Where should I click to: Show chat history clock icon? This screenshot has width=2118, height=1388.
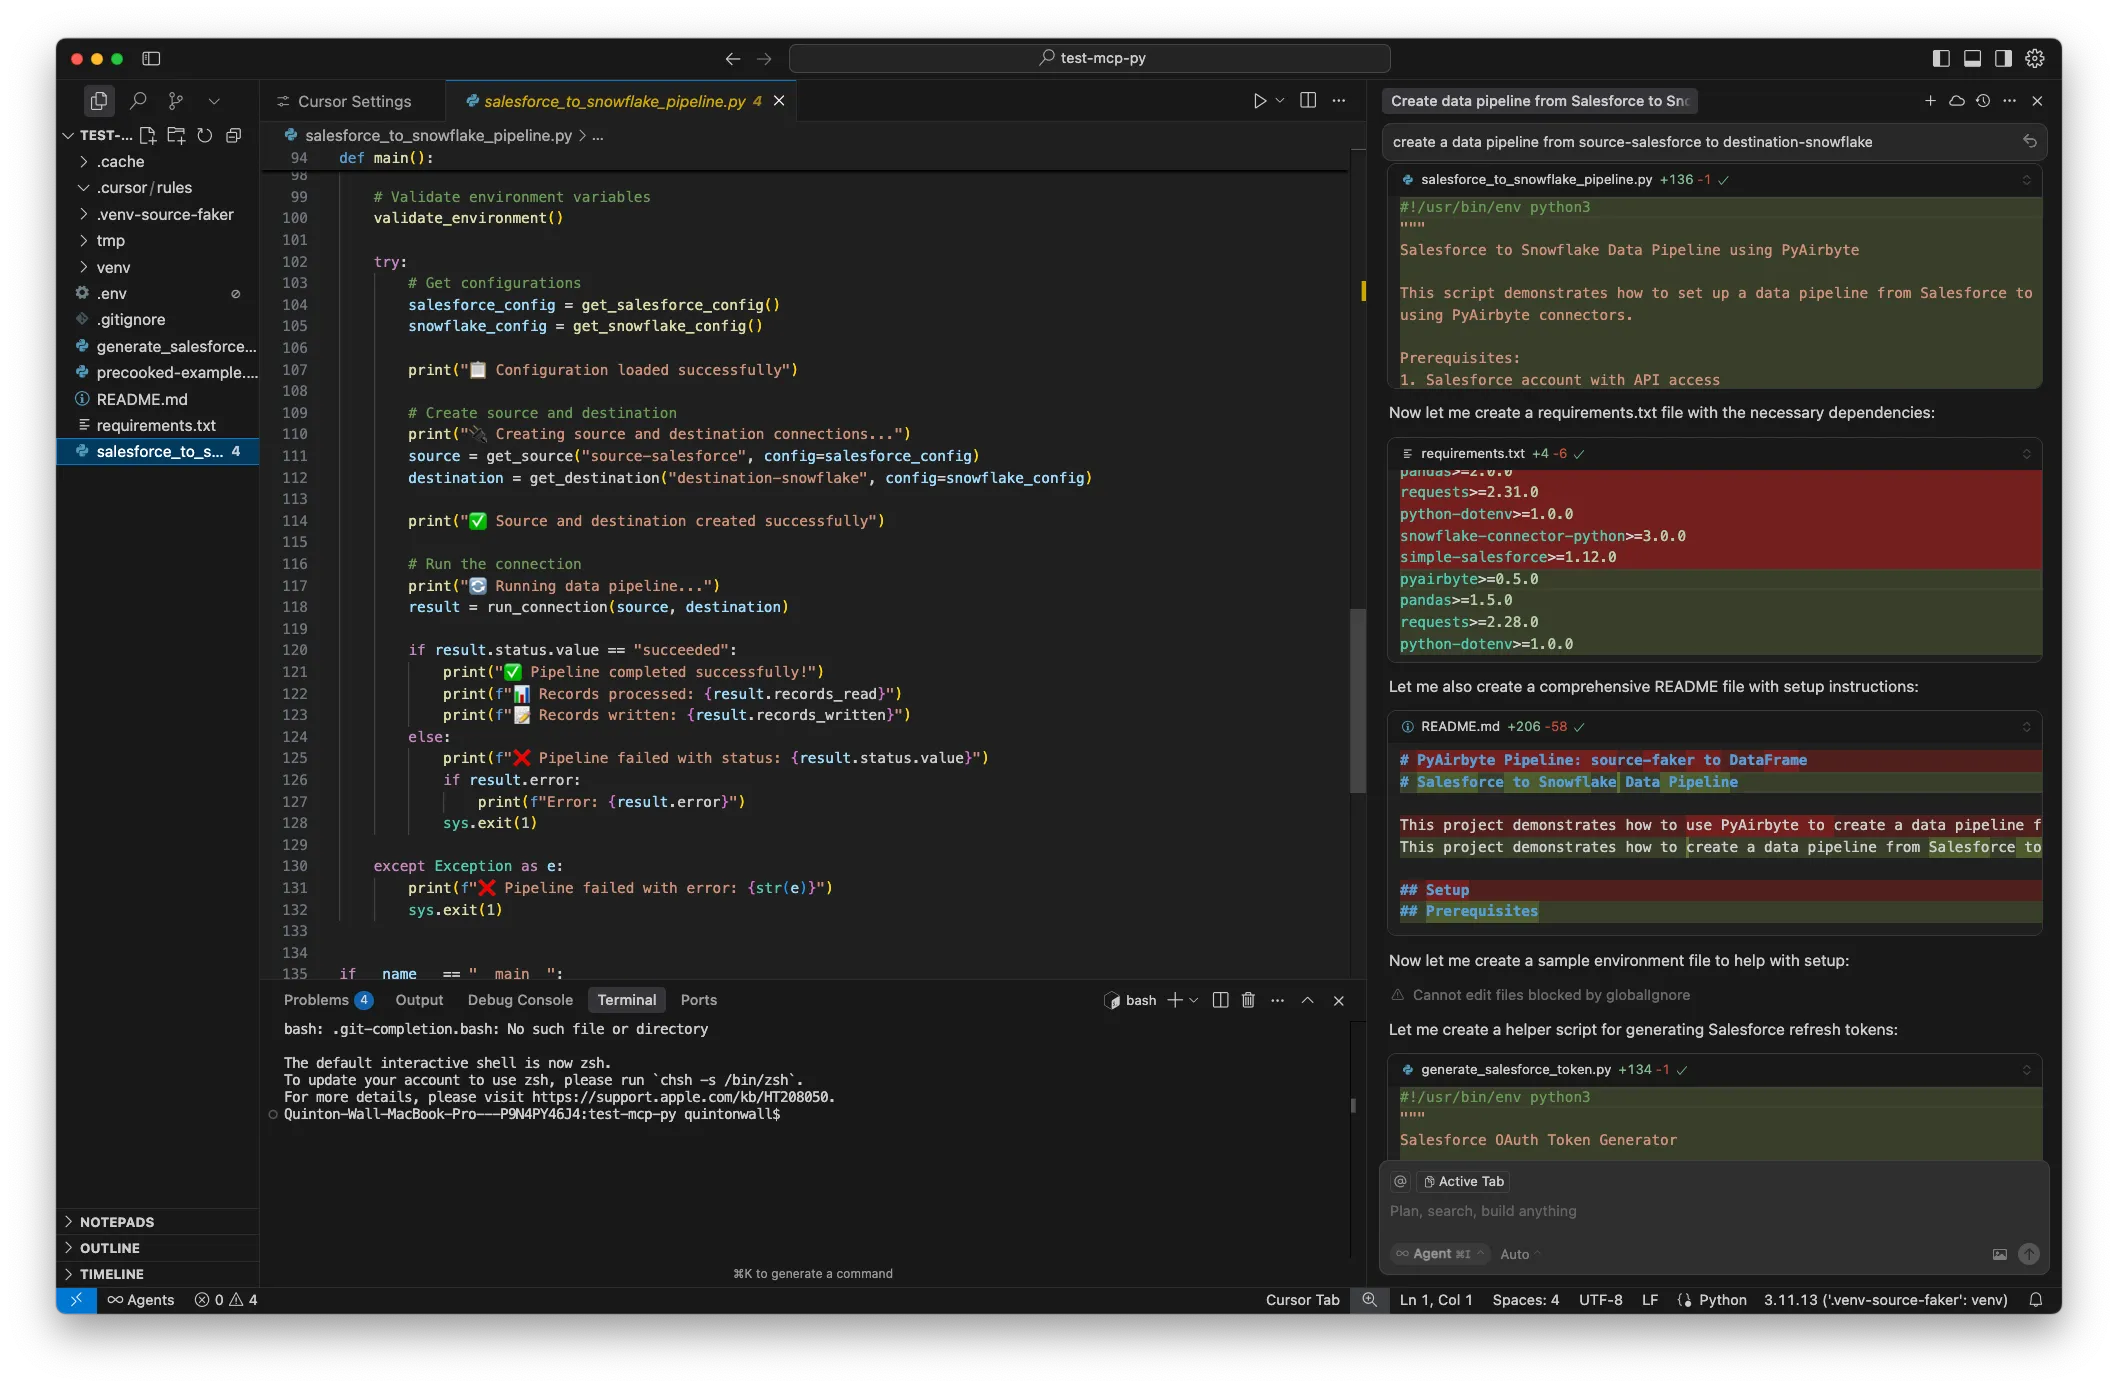coord(1983,101)
